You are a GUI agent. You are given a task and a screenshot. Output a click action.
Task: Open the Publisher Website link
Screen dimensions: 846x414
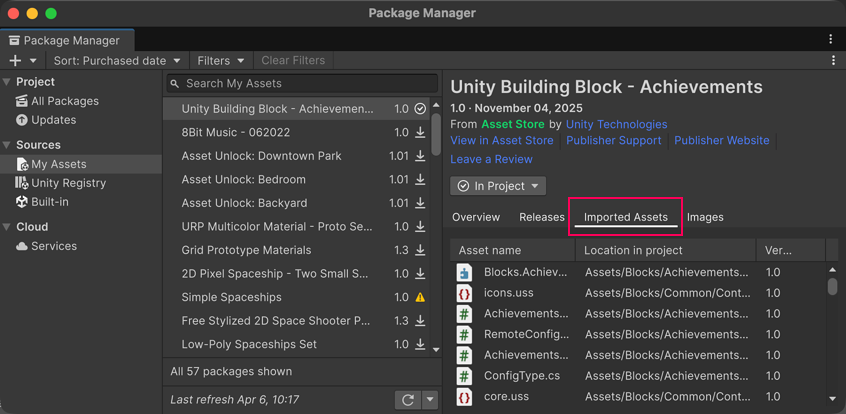(x=722, y=140)
